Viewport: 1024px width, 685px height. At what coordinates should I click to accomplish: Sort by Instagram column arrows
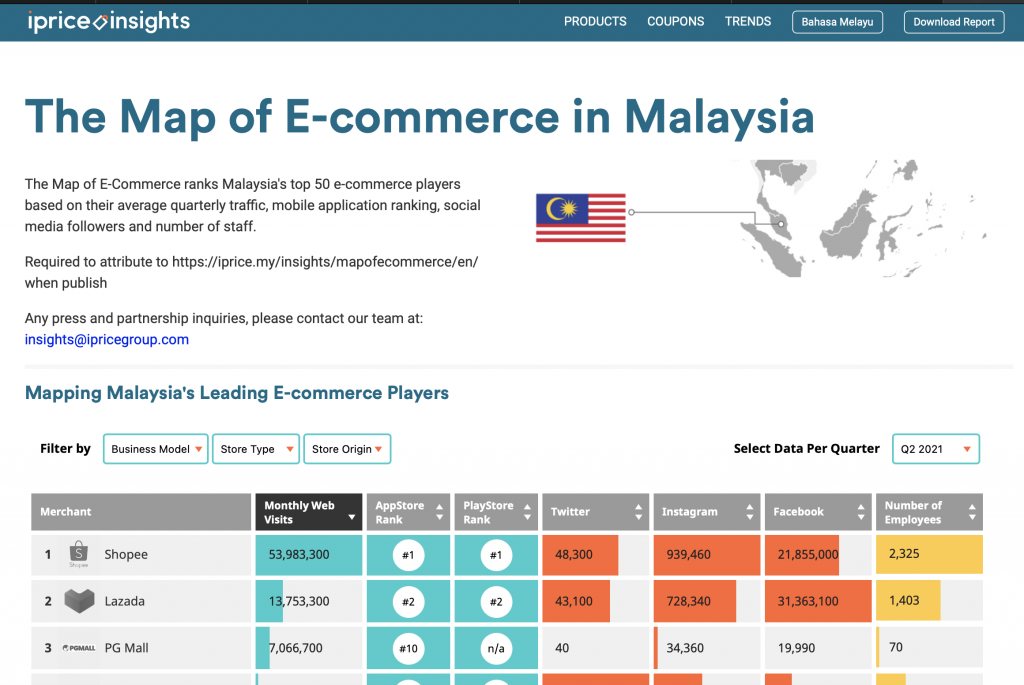click(750, 512)
